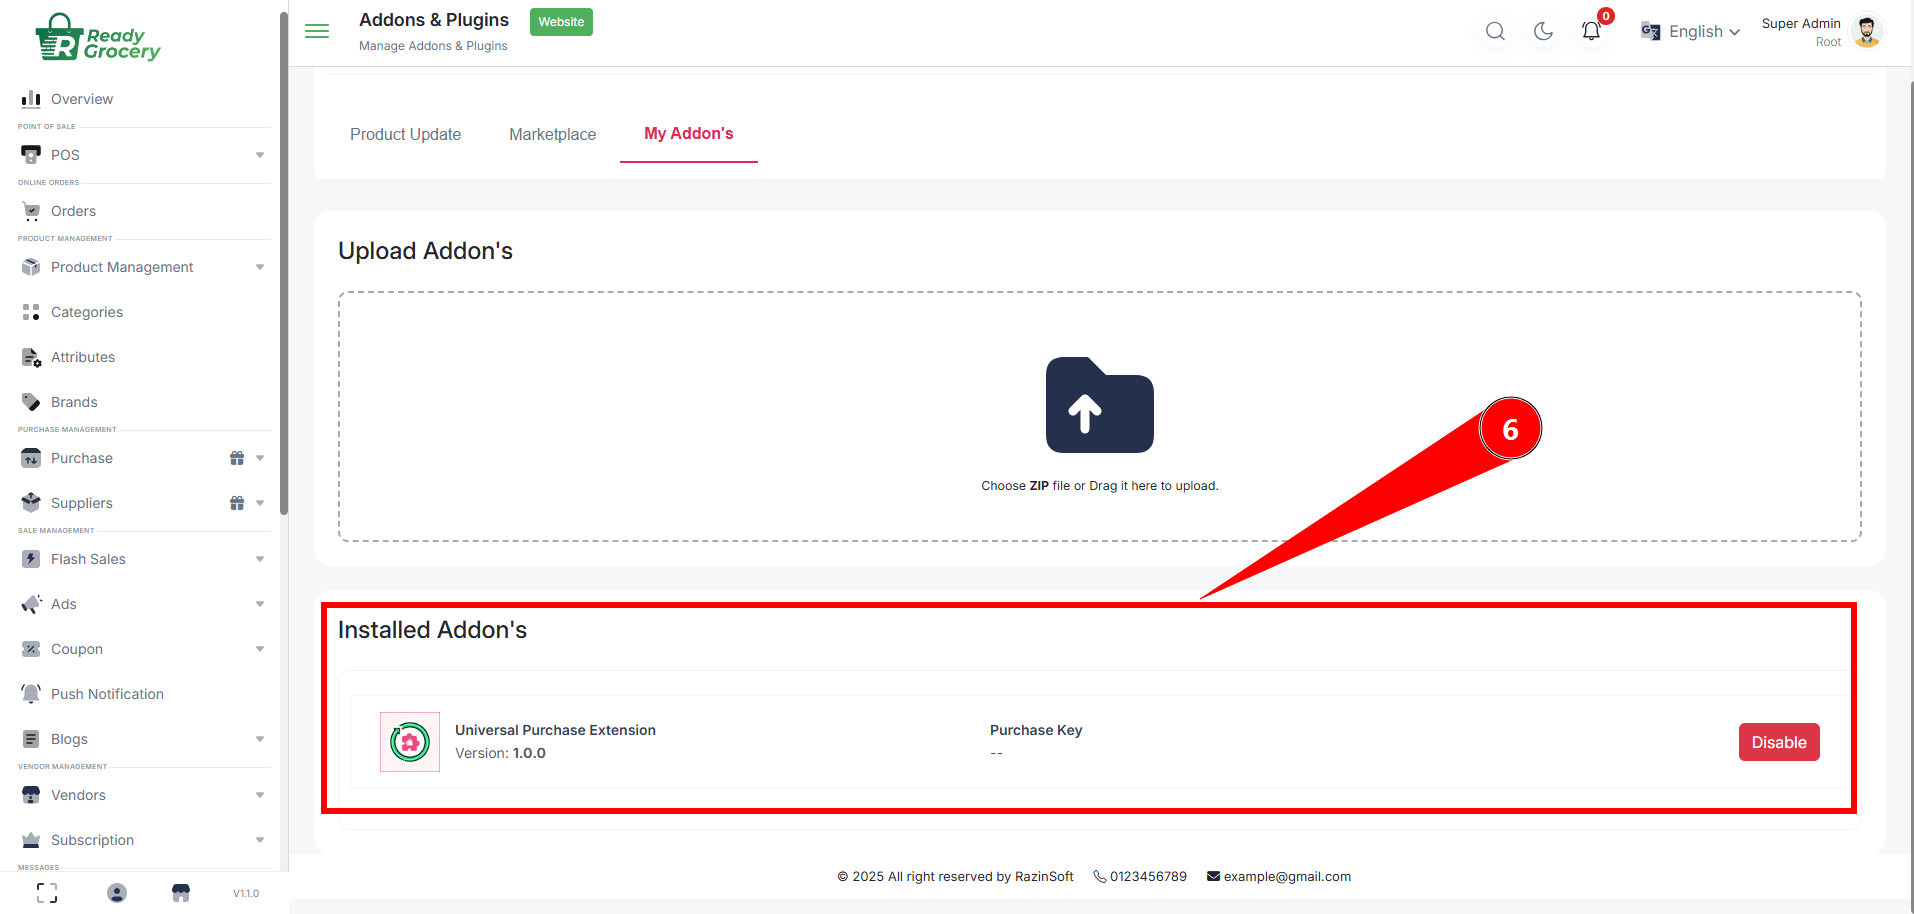Toggle dark mode moon icon

tap(1543, 31)
